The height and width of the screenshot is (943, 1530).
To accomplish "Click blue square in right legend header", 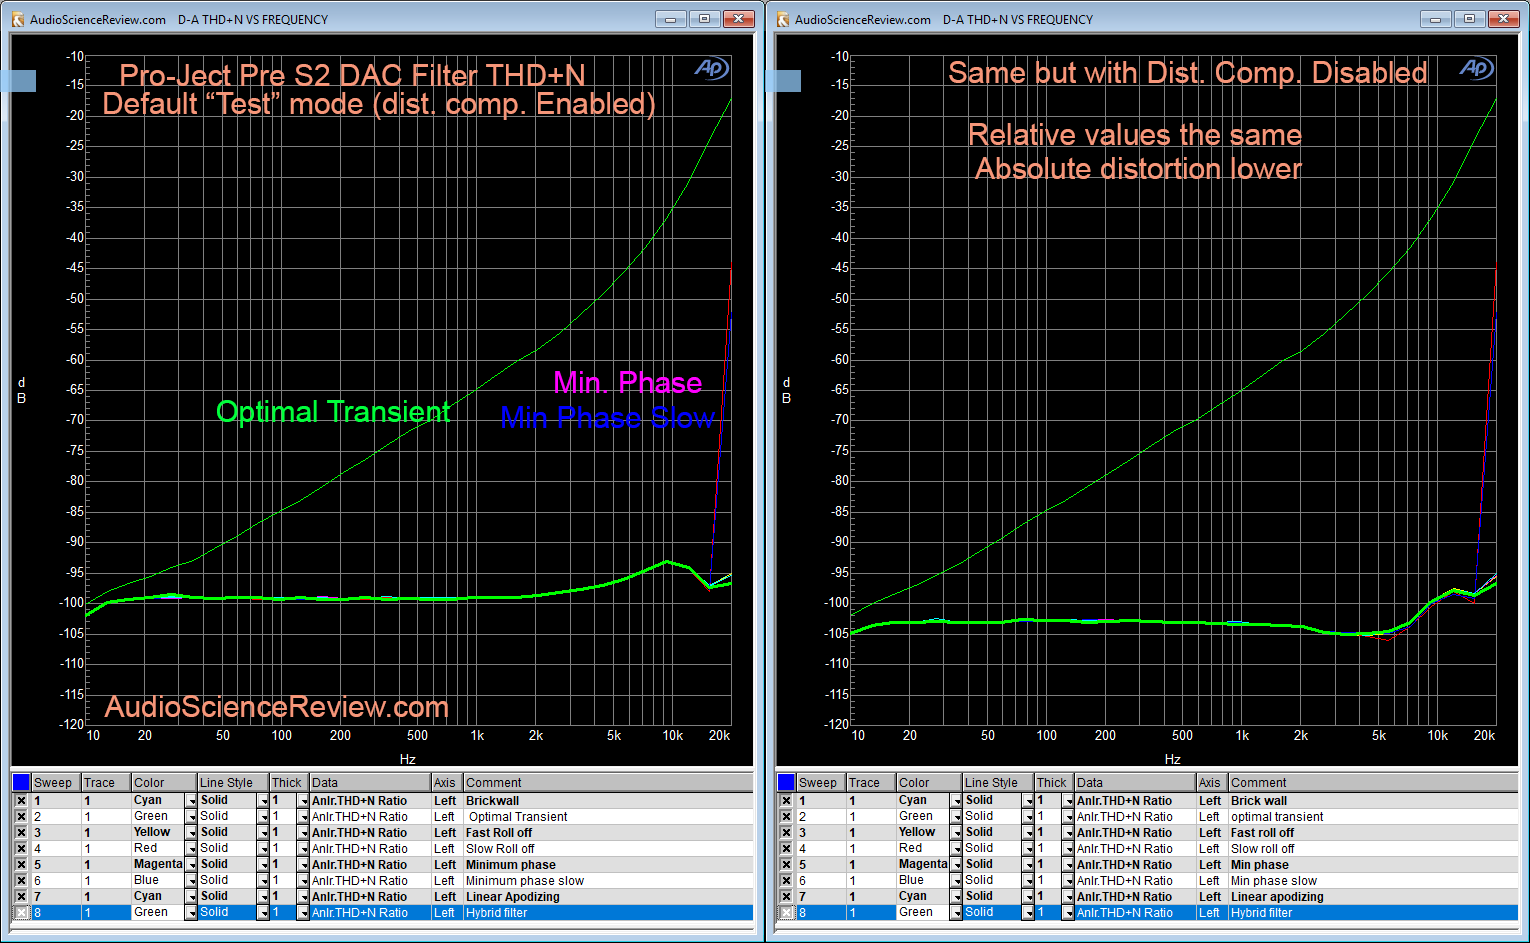I will (x=786, y=782).
